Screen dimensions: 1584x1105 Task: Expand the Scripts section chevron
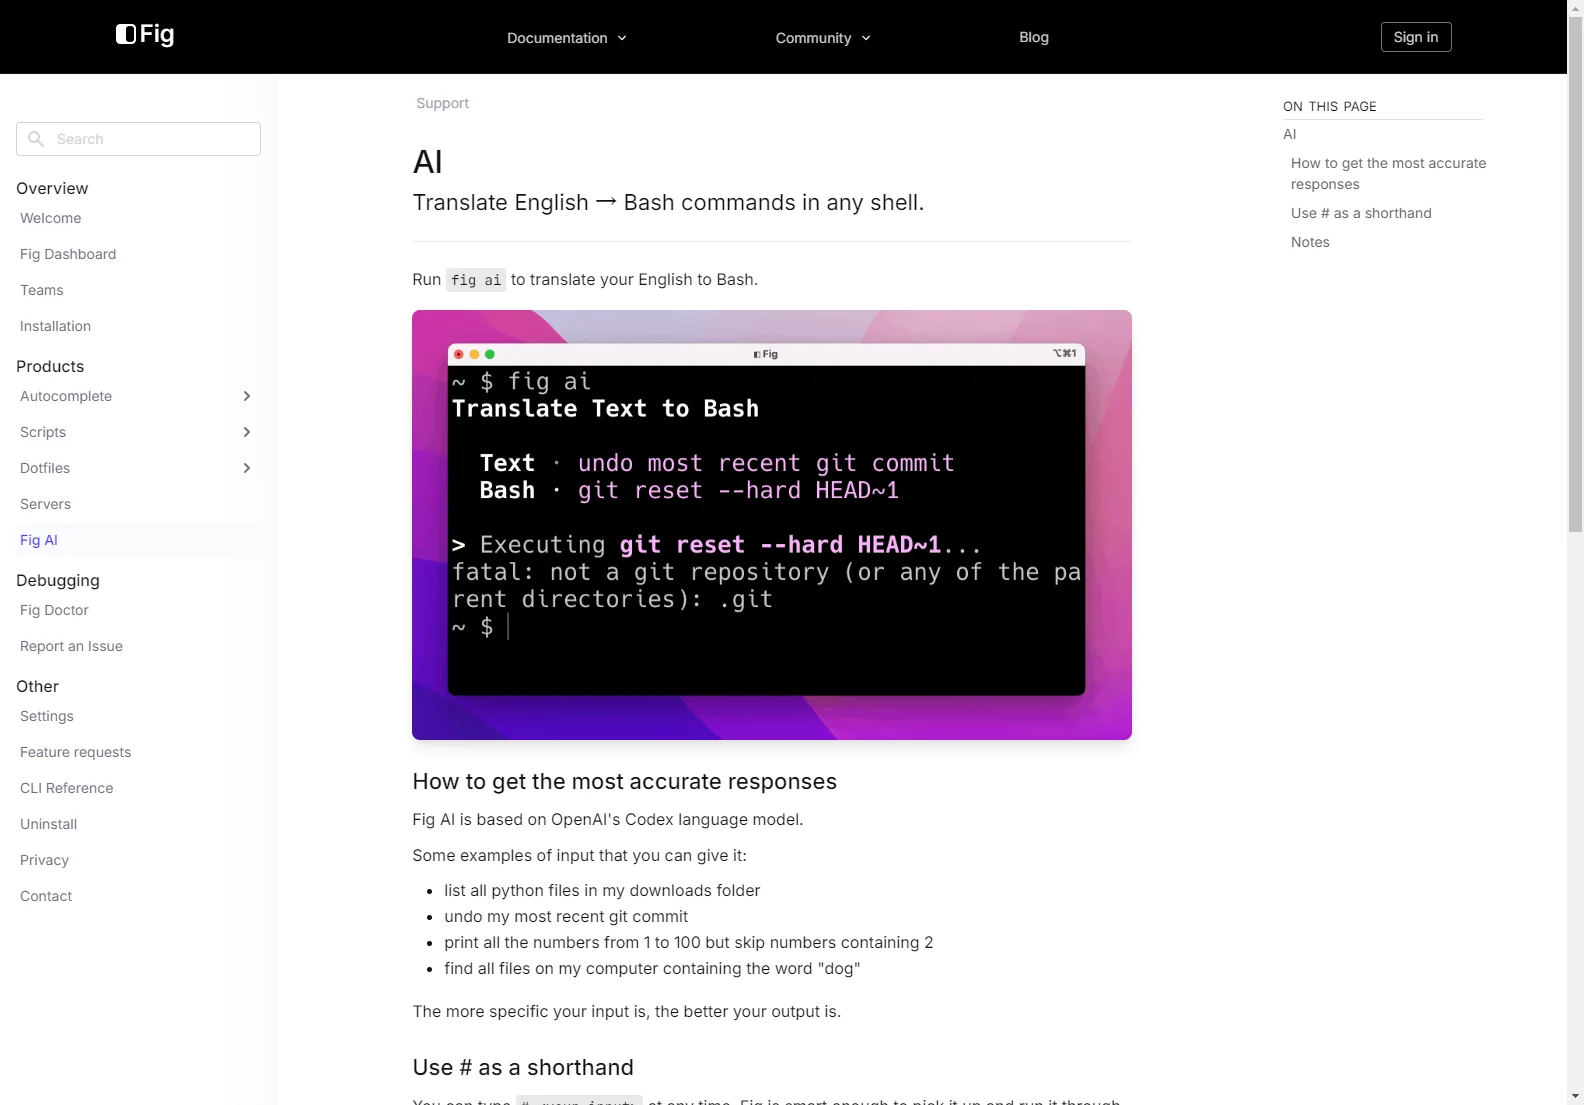246,432
